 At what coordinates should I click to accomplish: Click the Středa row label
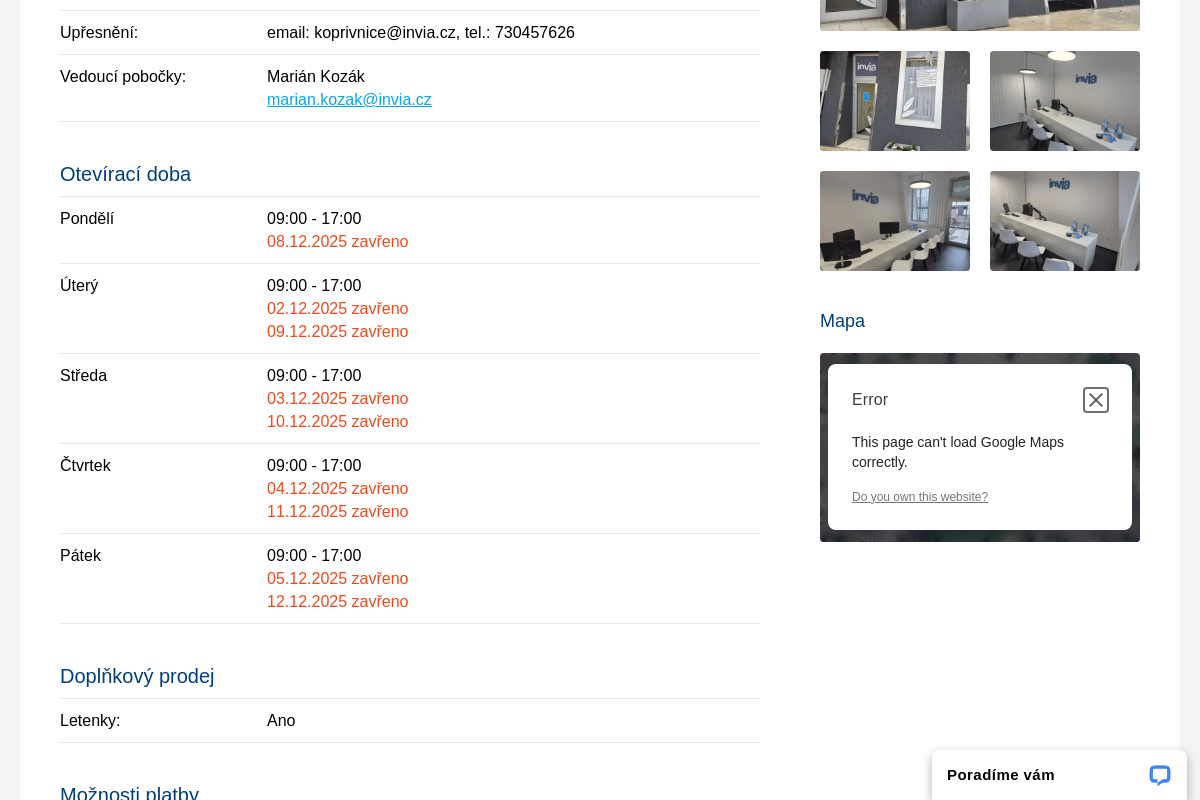click(83, 376)
